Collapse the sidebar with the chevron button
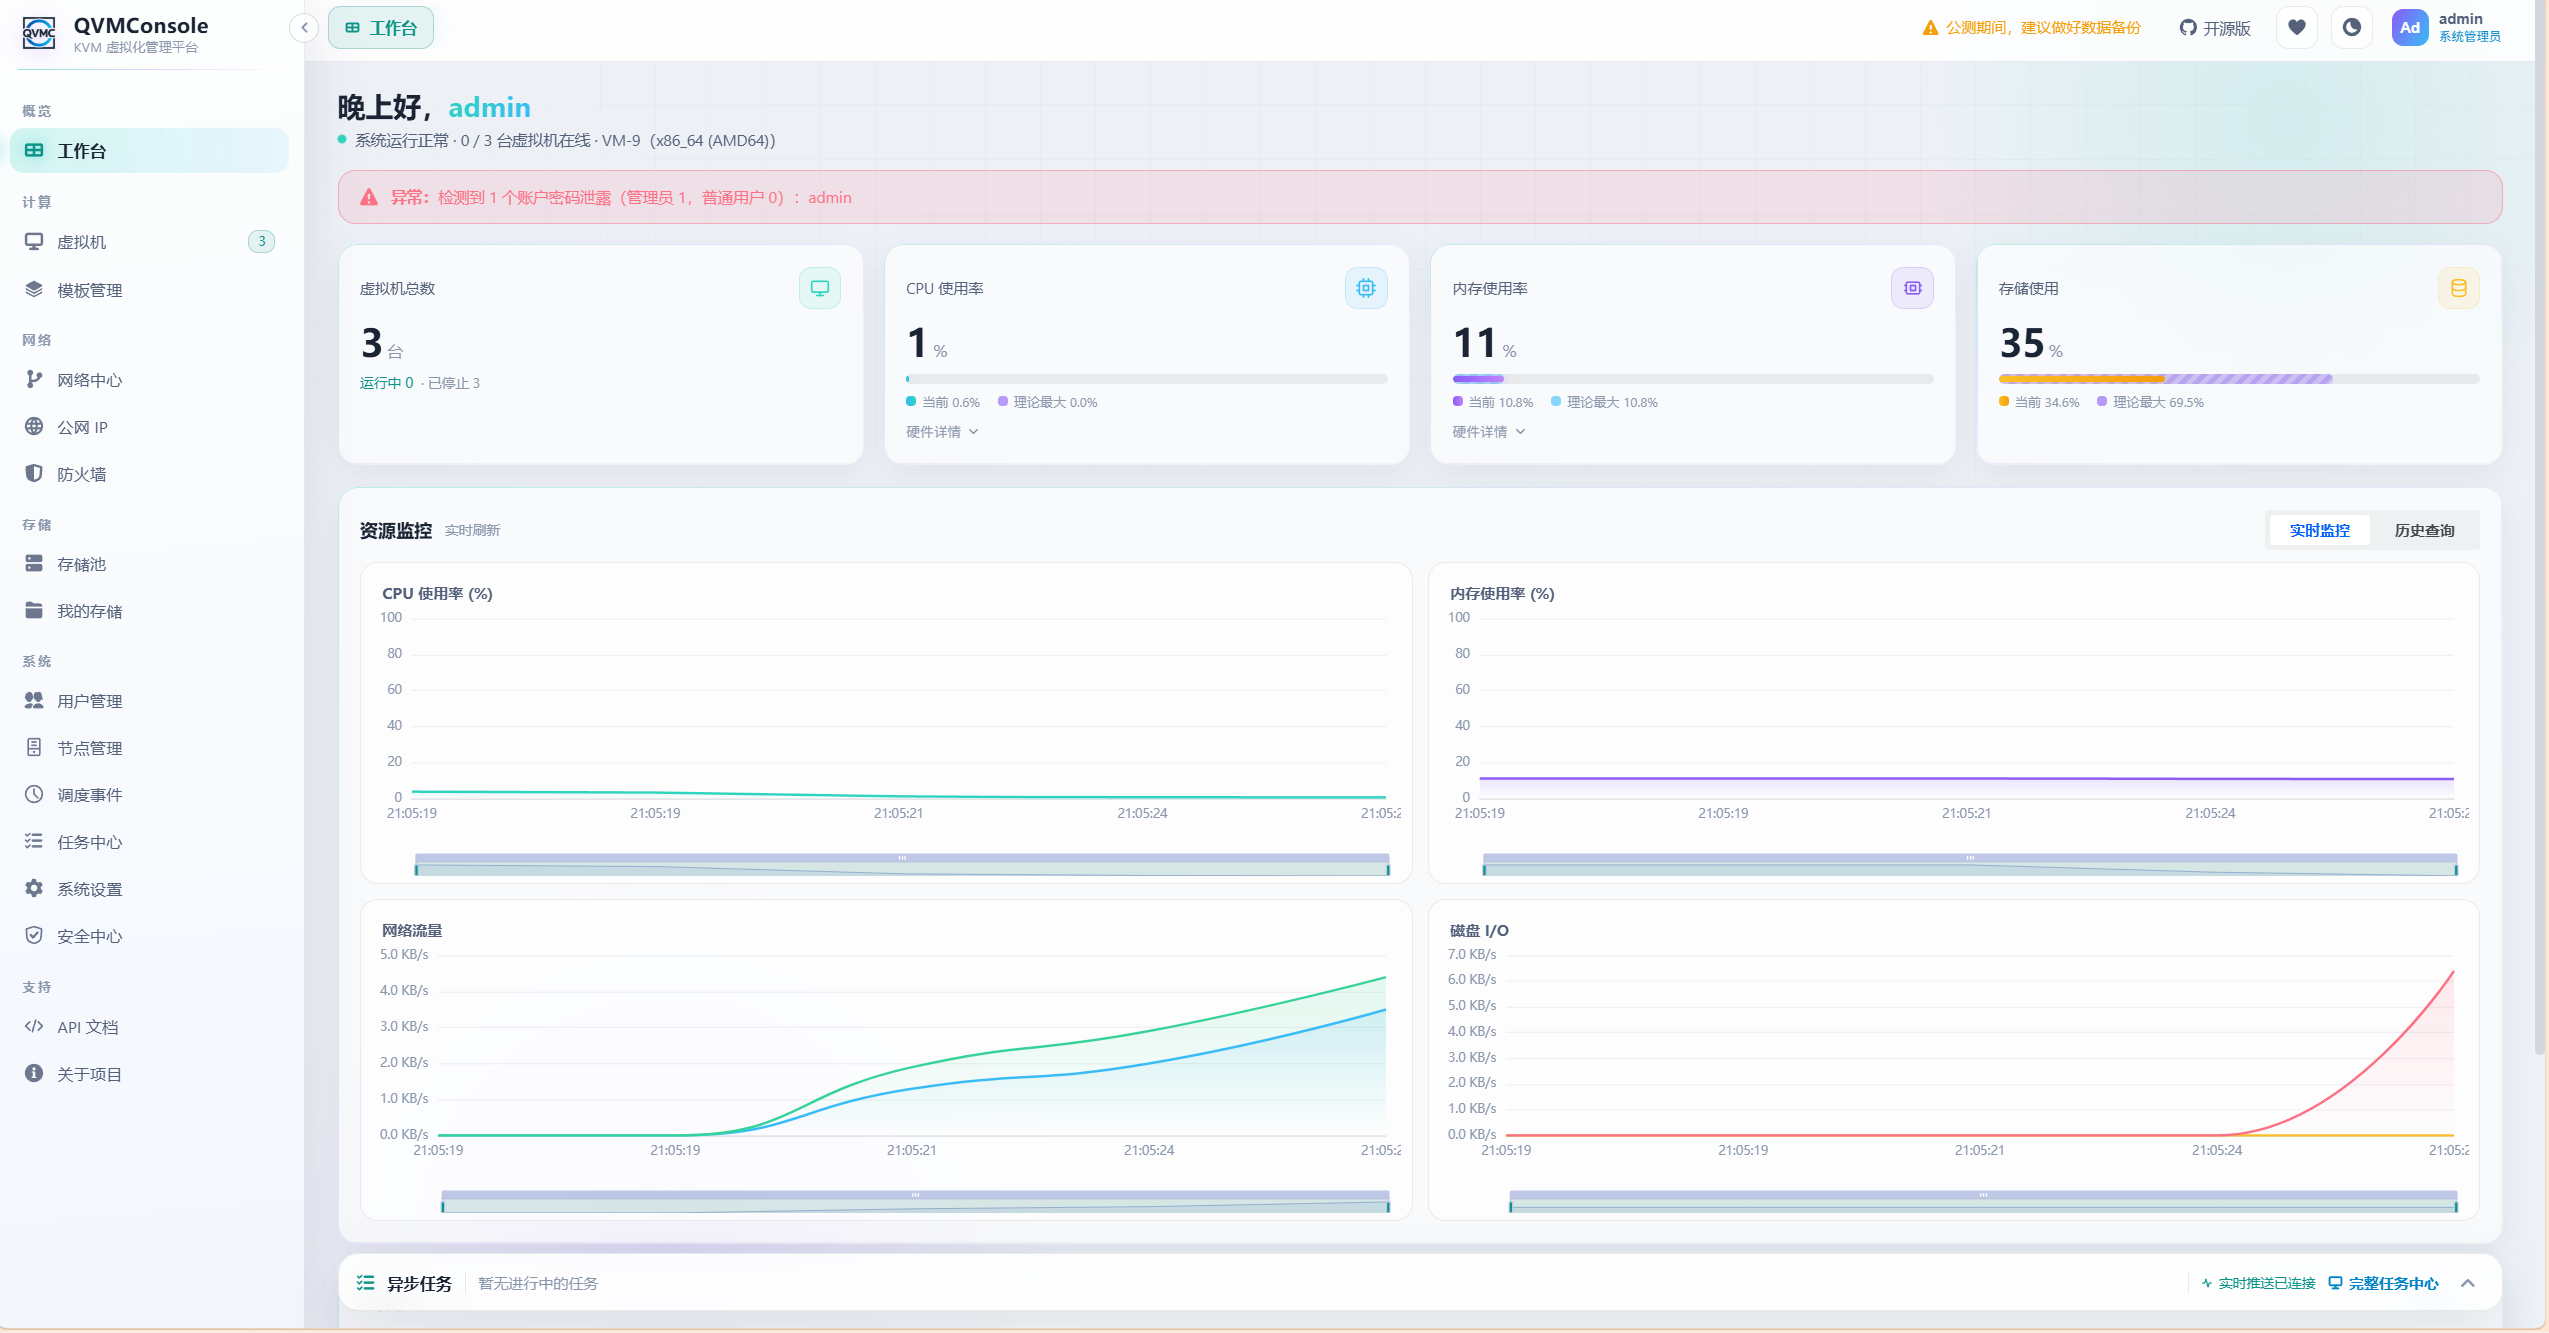The image size is (2549, 1333). [304, 28]
